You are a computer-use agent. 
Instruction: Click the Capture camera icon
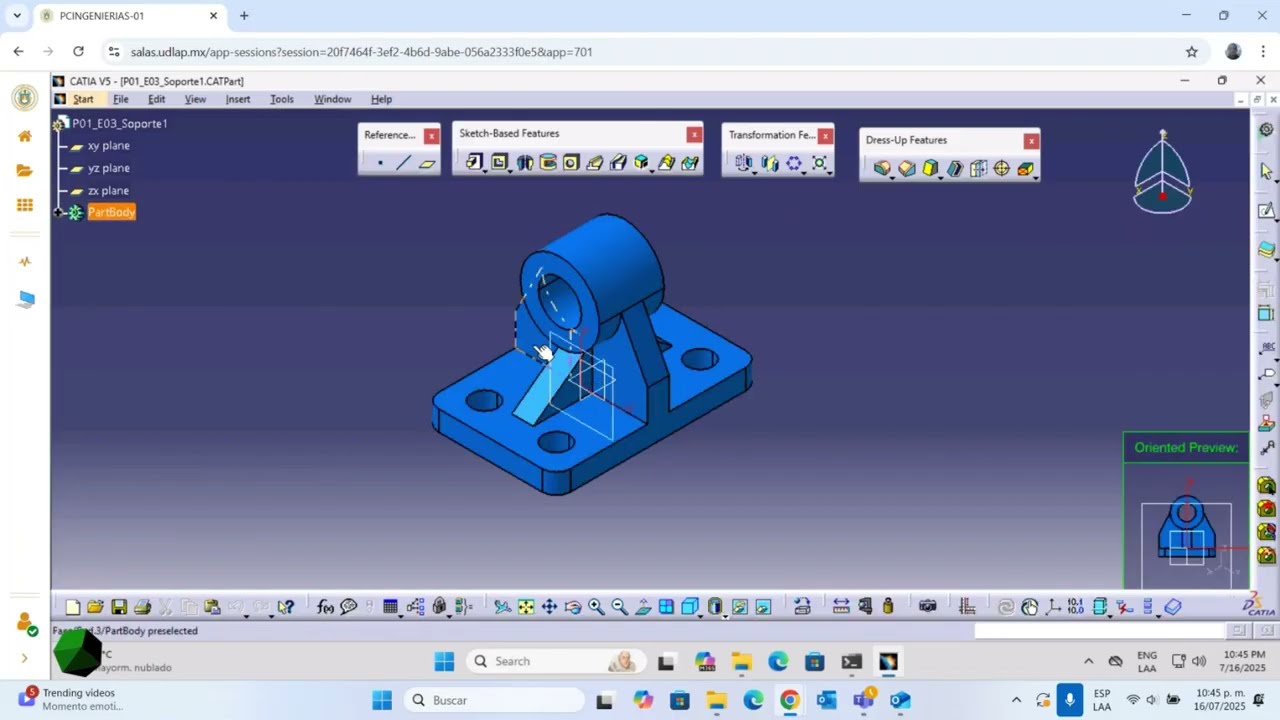[927, 607]
